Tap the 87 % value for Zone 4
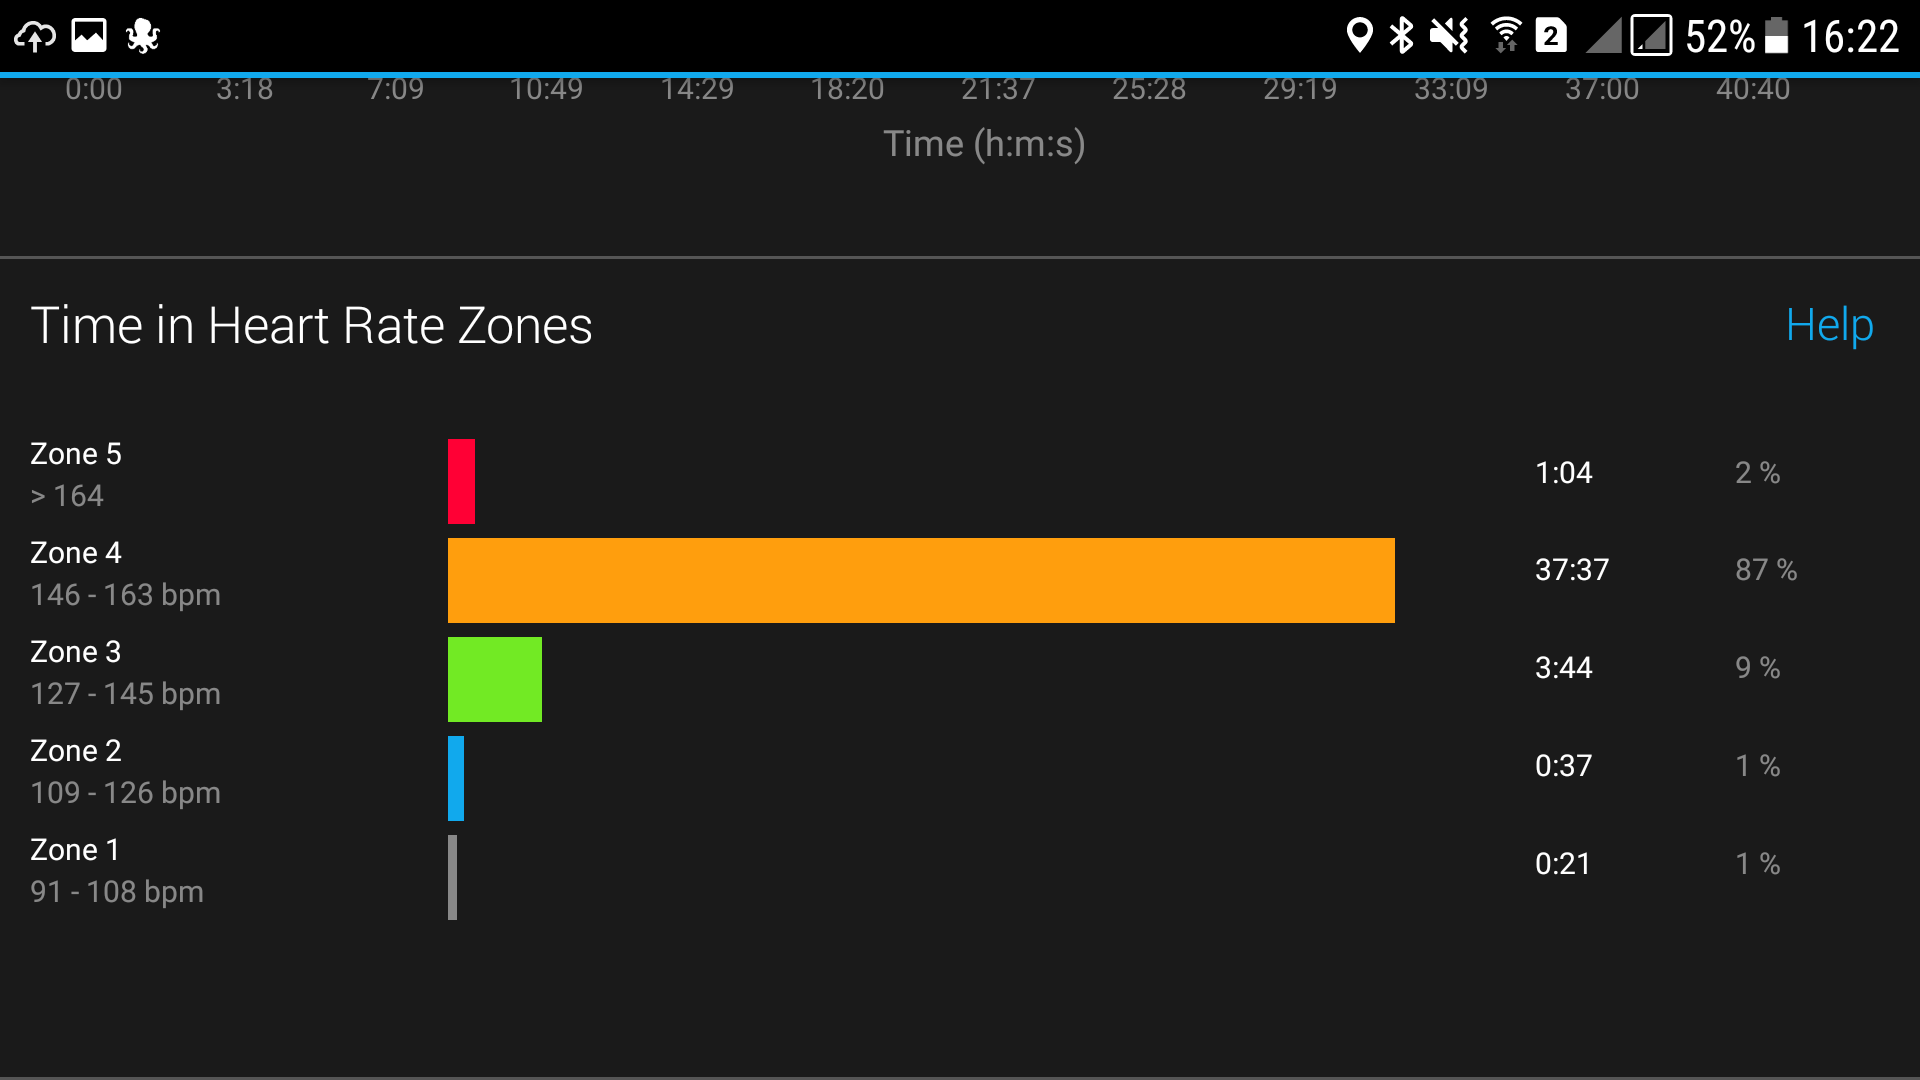This screenshot has height=1080, width=1920. click(1766, 570)
